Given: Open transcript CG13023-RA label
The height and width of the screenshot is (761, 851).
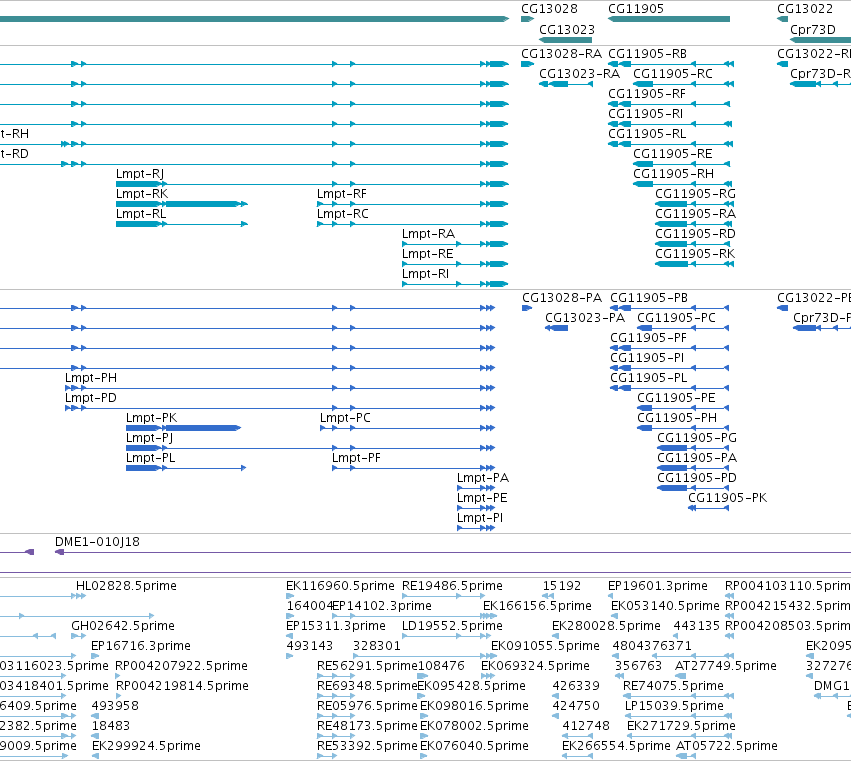Looking at the screenshot, I should [579, 74].
